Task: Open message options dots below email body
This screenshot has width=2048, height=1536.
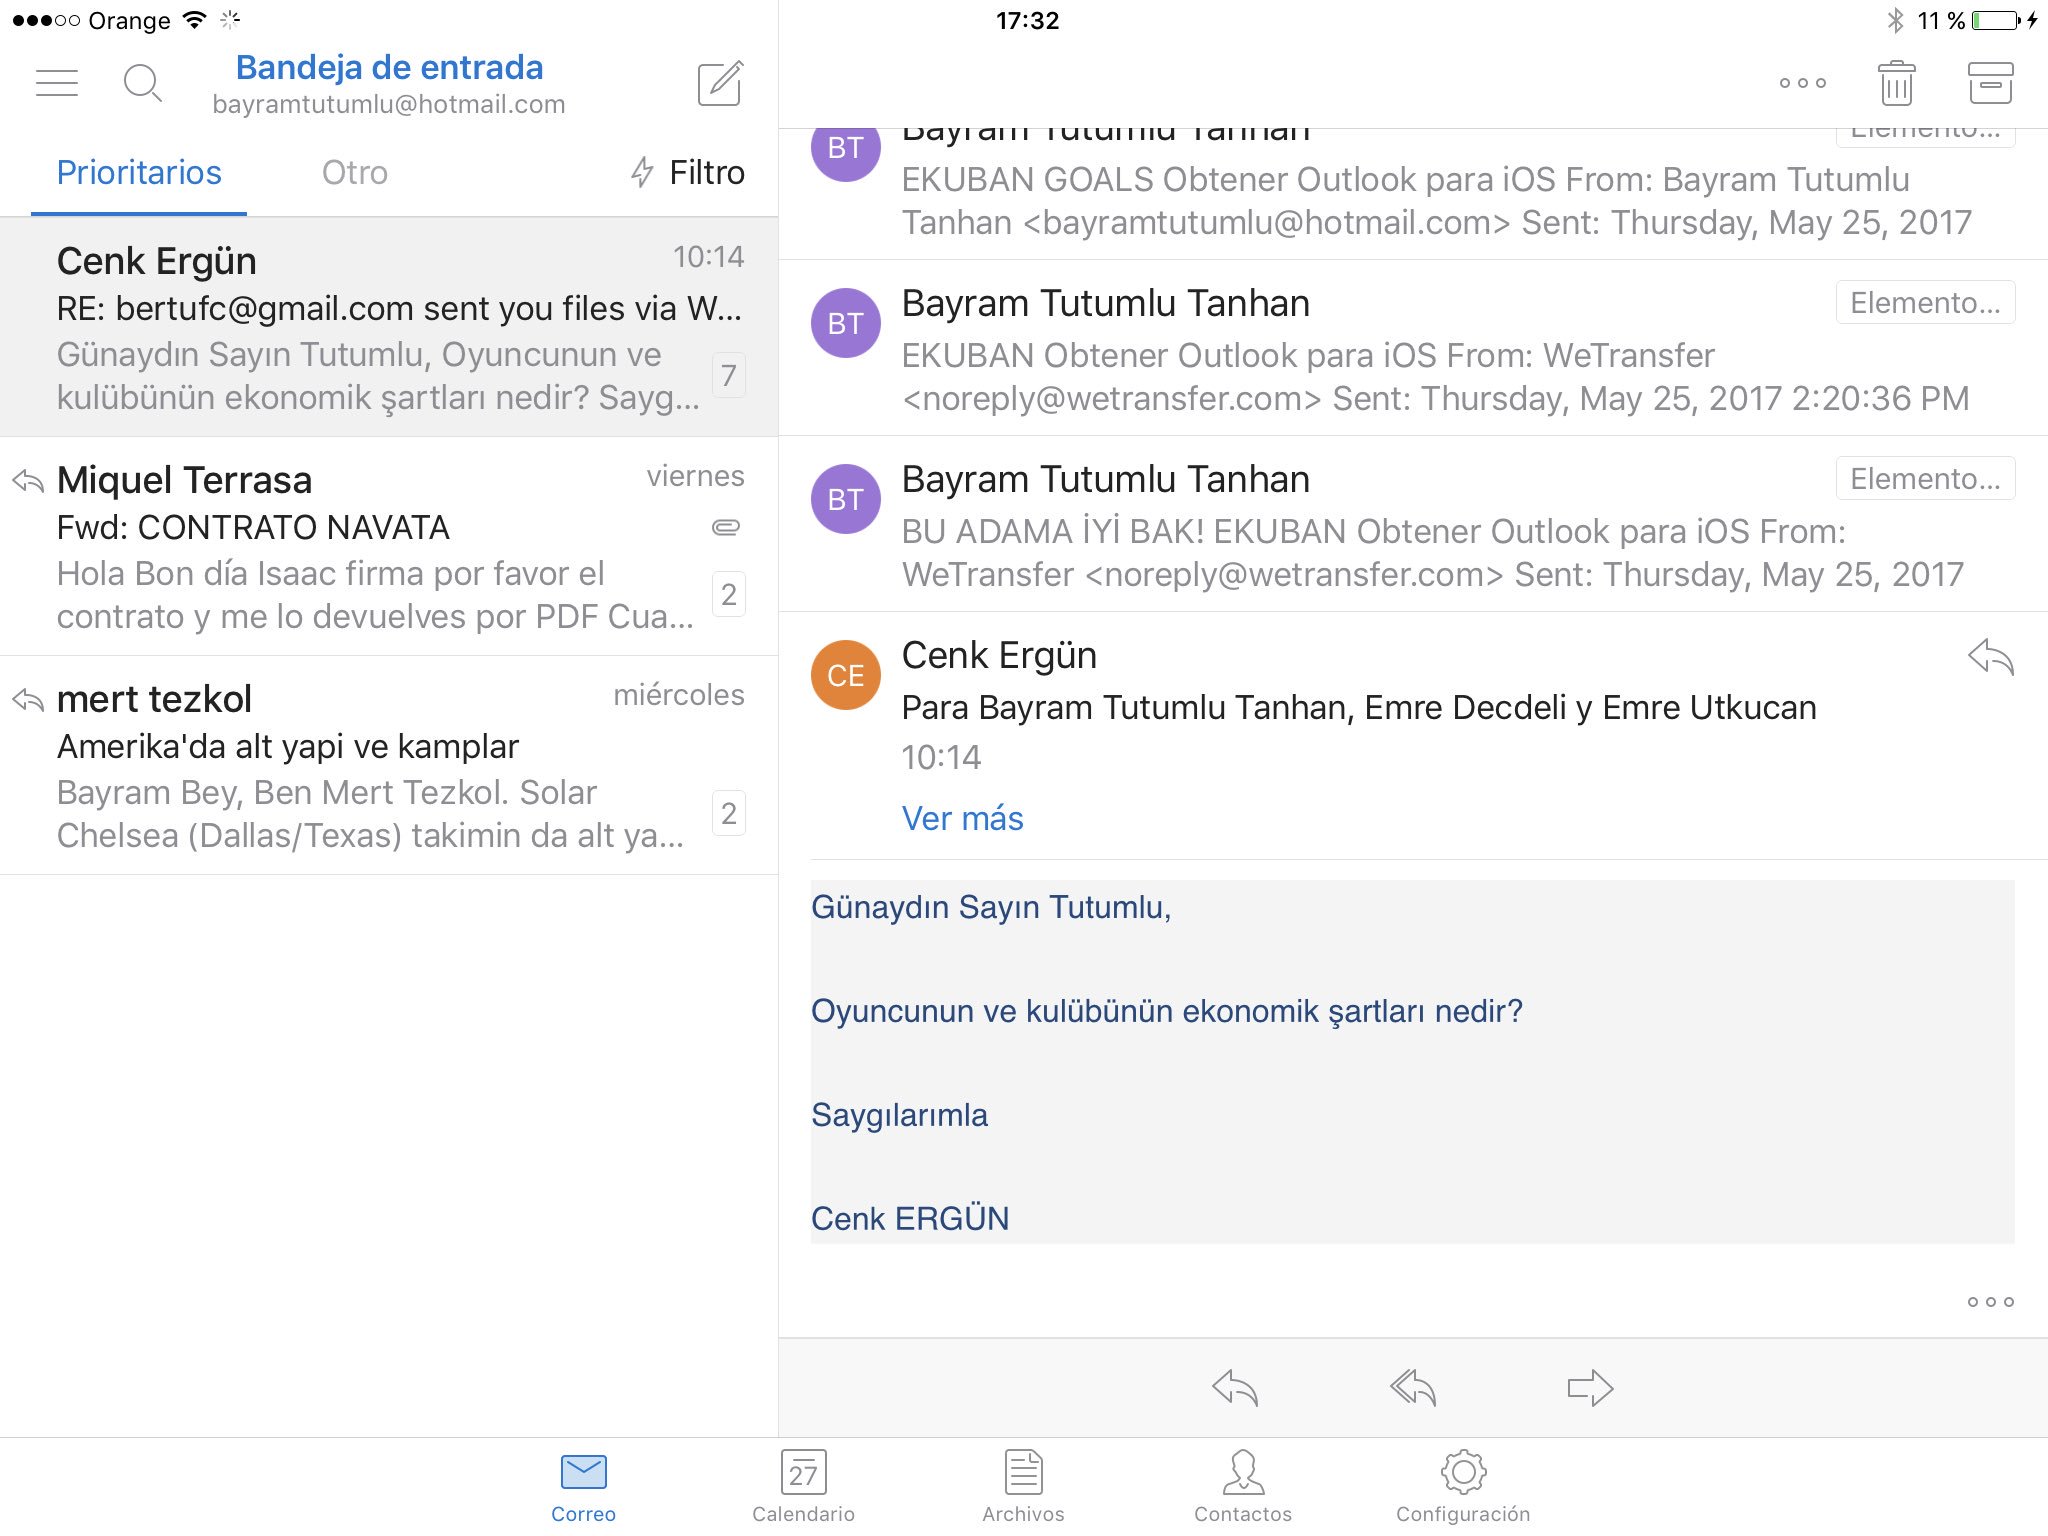Action: pyautogui.click(x=1990, y=1302)
